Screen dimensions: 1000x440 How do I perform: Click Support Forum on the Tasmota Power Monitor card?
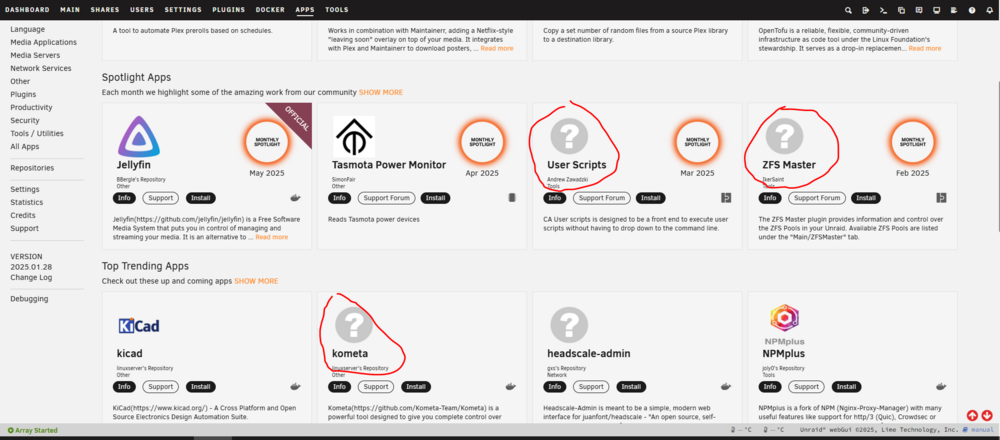386,198
